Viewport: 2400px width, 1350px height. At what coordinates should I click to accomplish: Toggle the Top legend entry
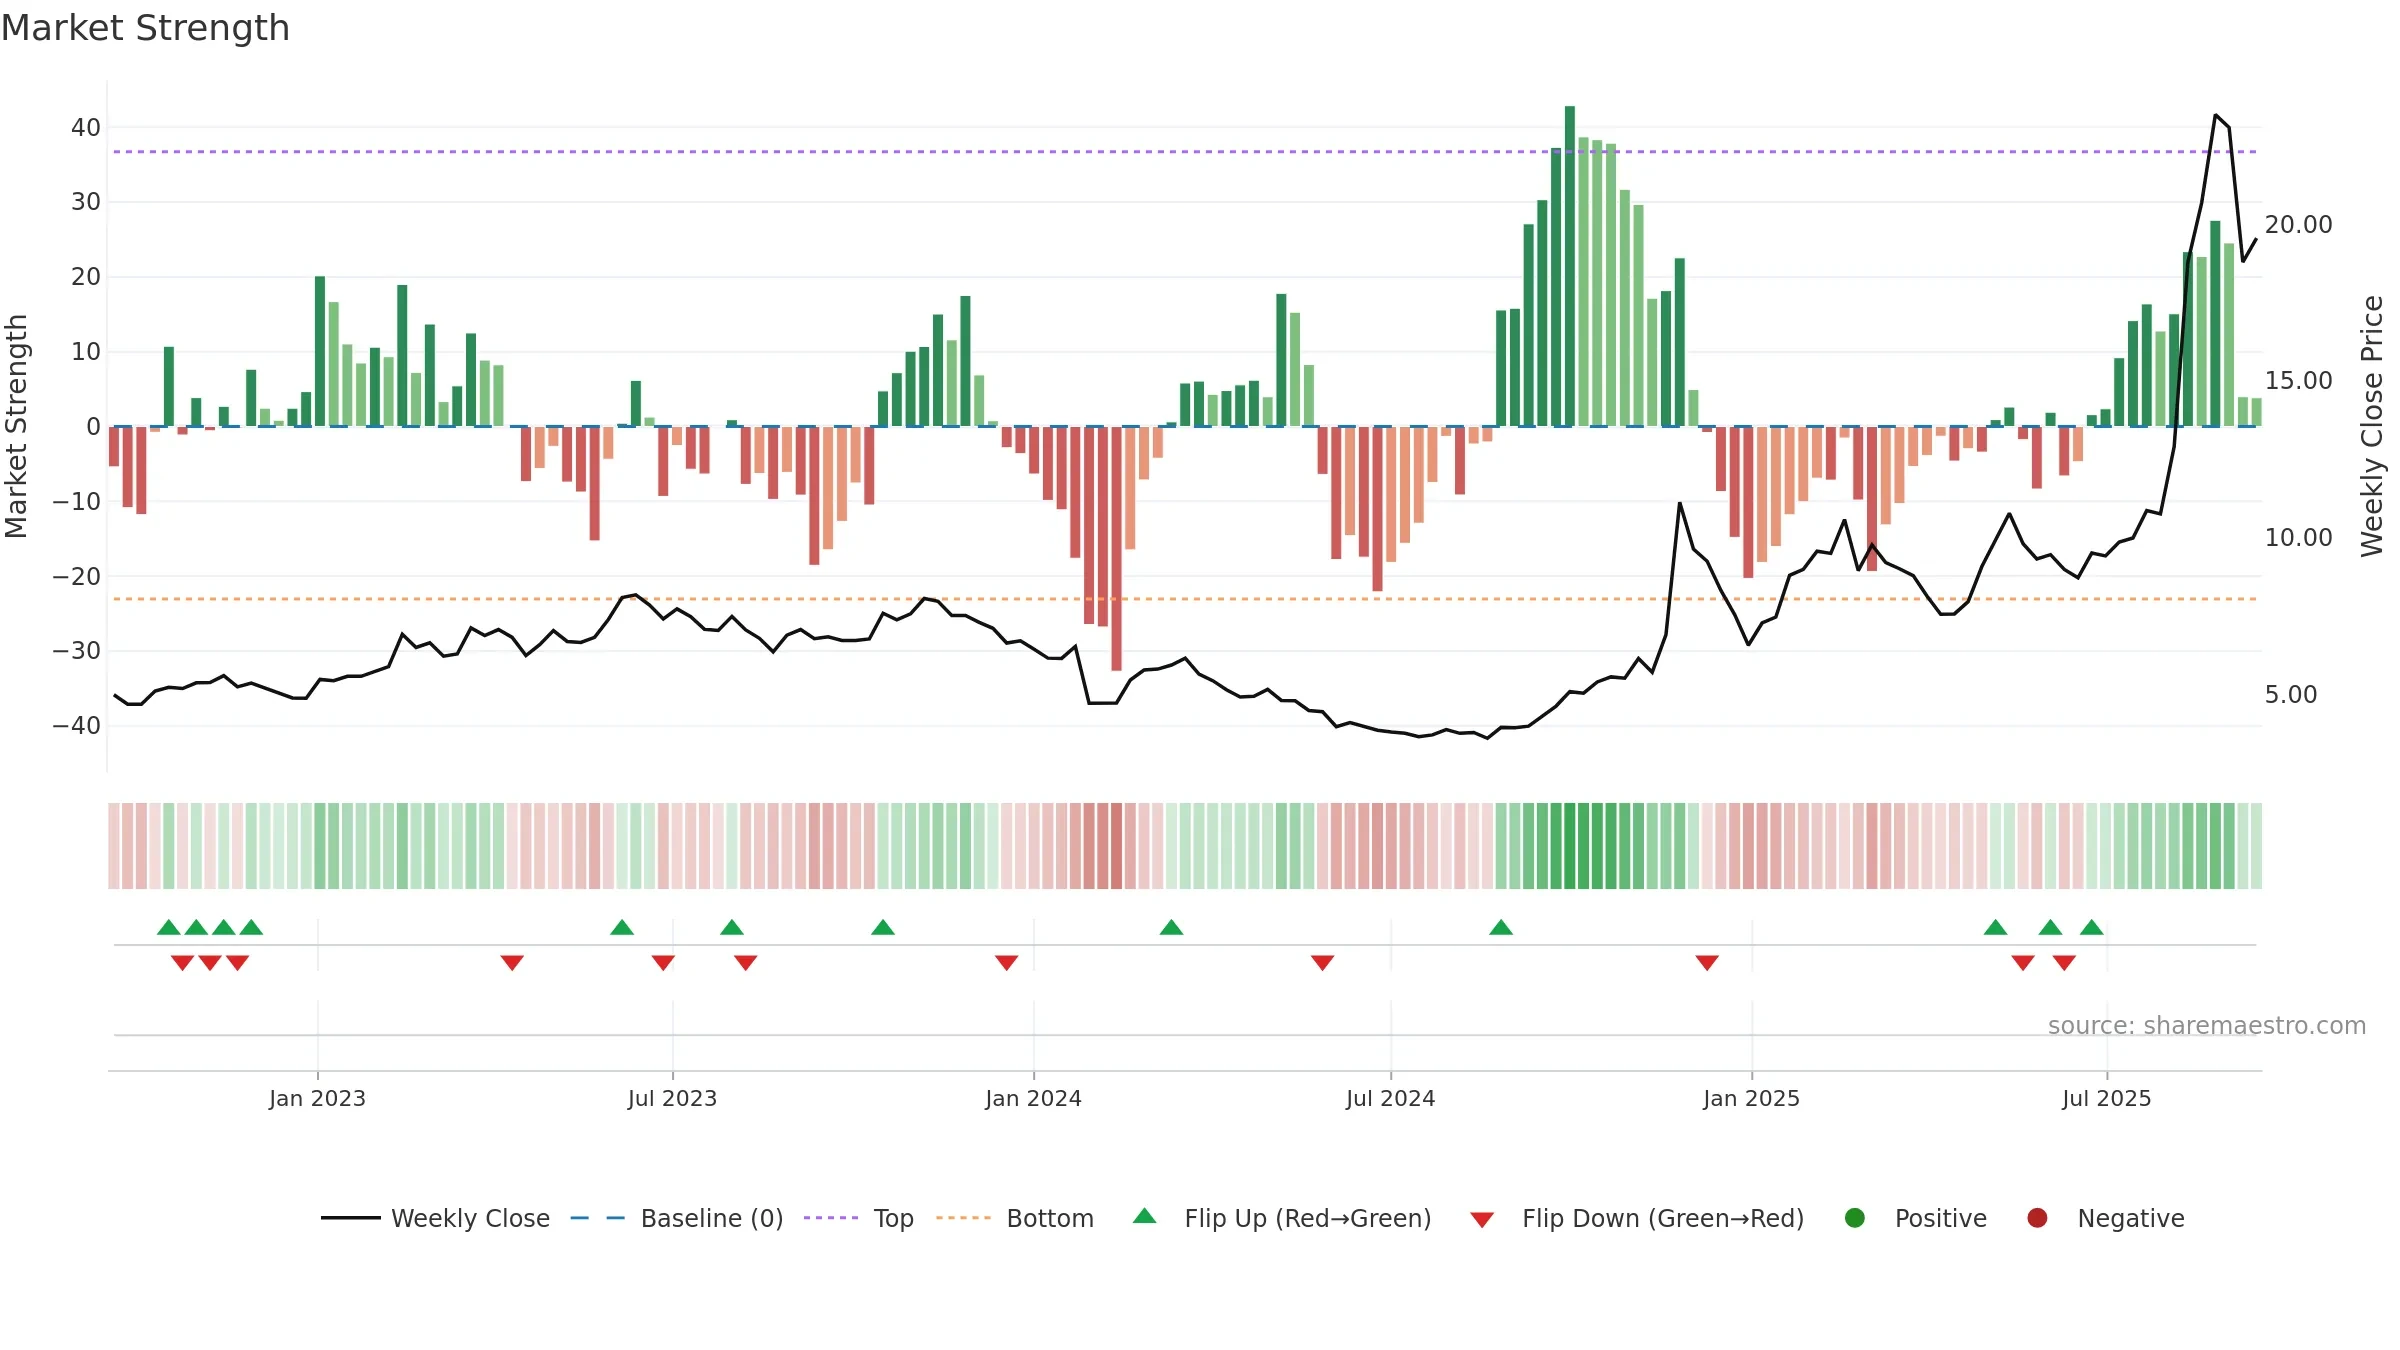tap(859, 1218)
